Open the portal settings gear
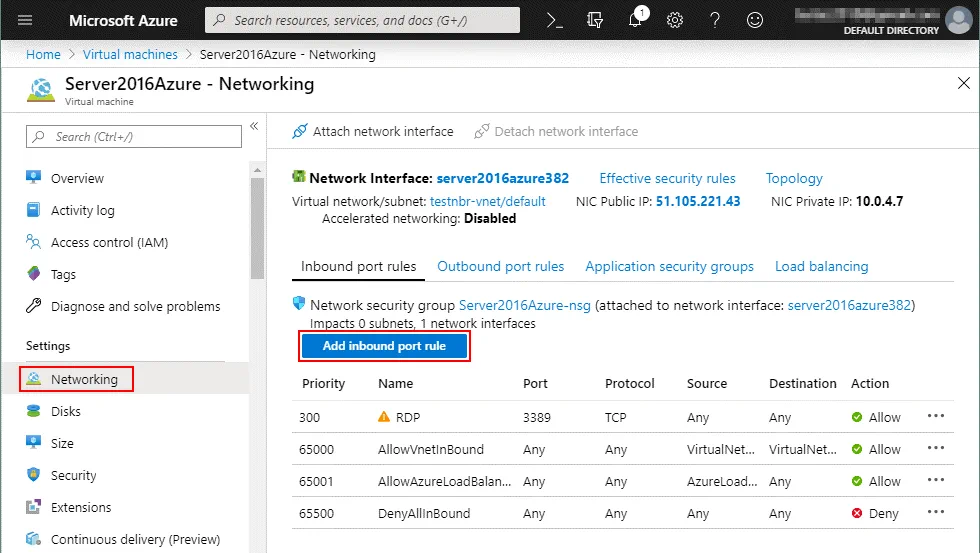This screenshot has height=553, width=980. click(x=675, y=20)
